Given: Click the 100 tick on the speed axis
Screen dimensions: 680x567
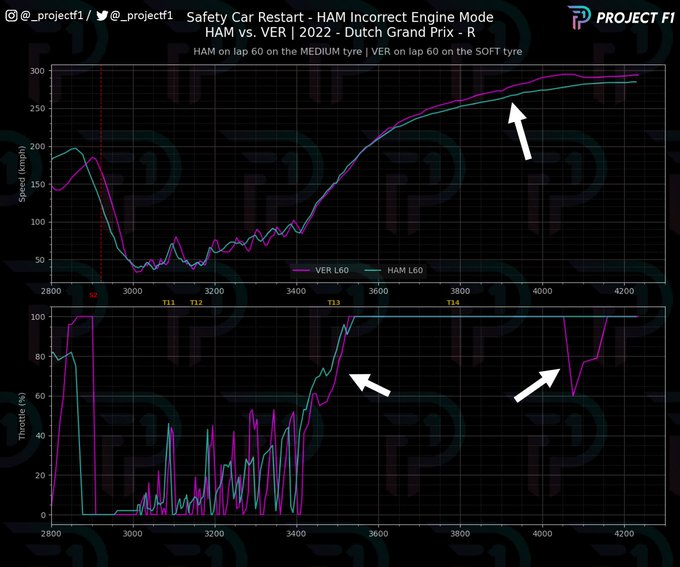Looking at the screenshot, I should point(38,222).
